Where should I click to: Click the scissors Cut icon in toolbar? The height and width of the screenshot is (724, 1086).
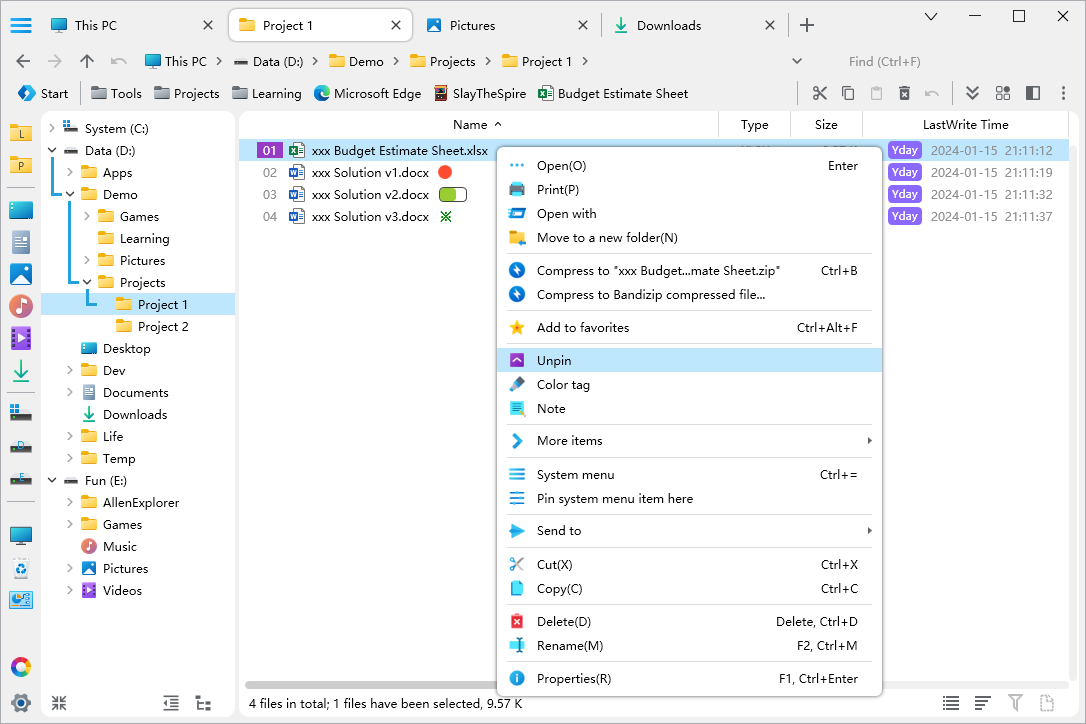tap(820, 93)
